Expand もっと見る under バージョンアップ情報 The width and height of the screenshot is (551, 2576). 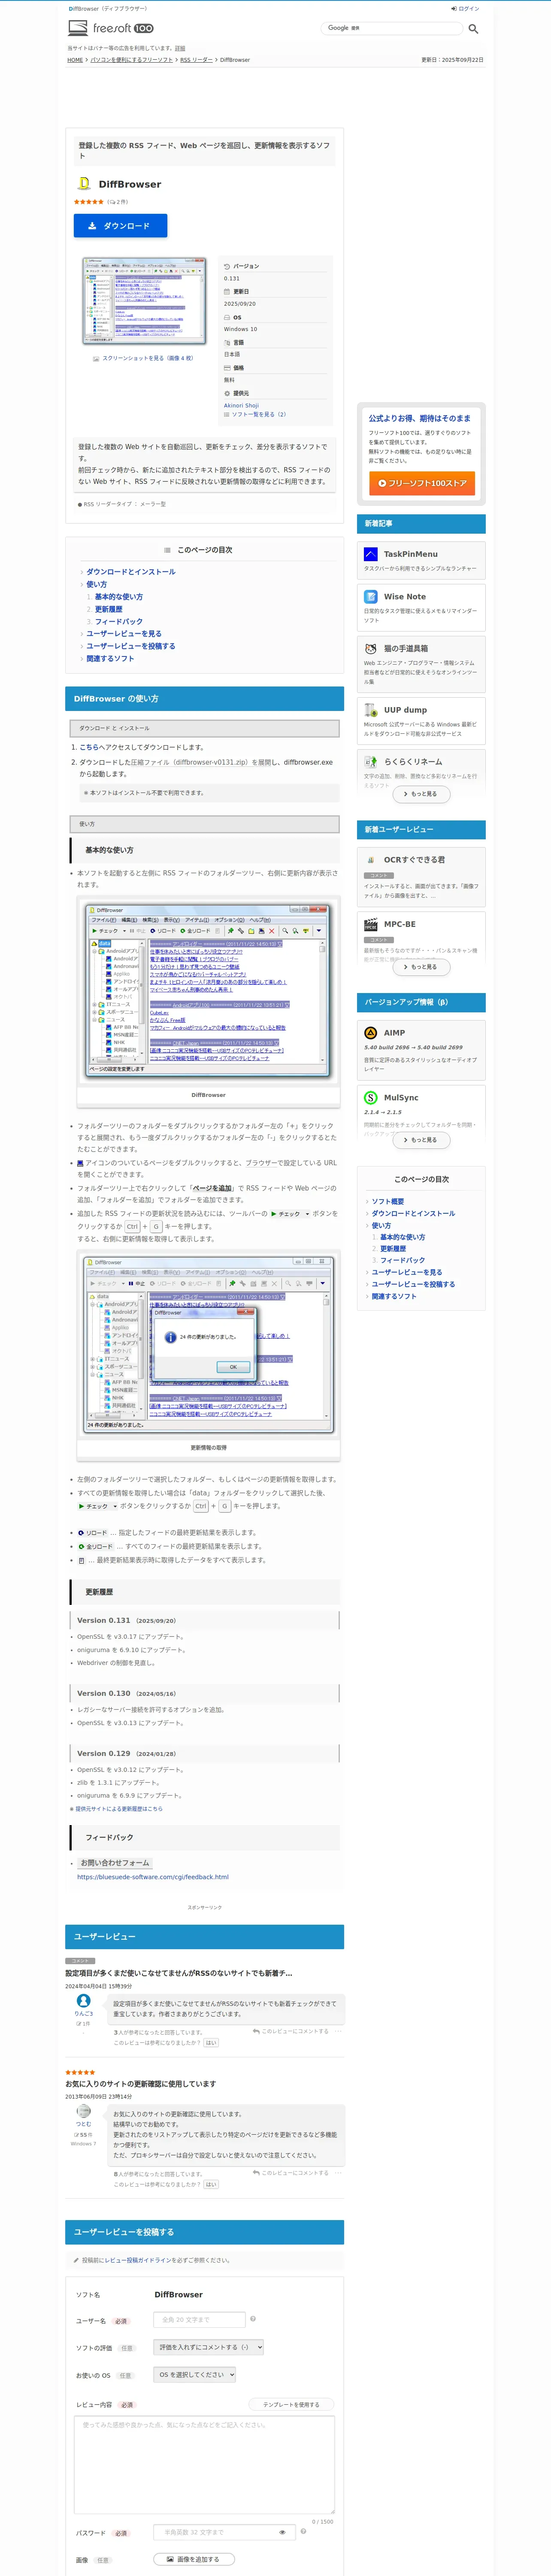click(421, 1140)
